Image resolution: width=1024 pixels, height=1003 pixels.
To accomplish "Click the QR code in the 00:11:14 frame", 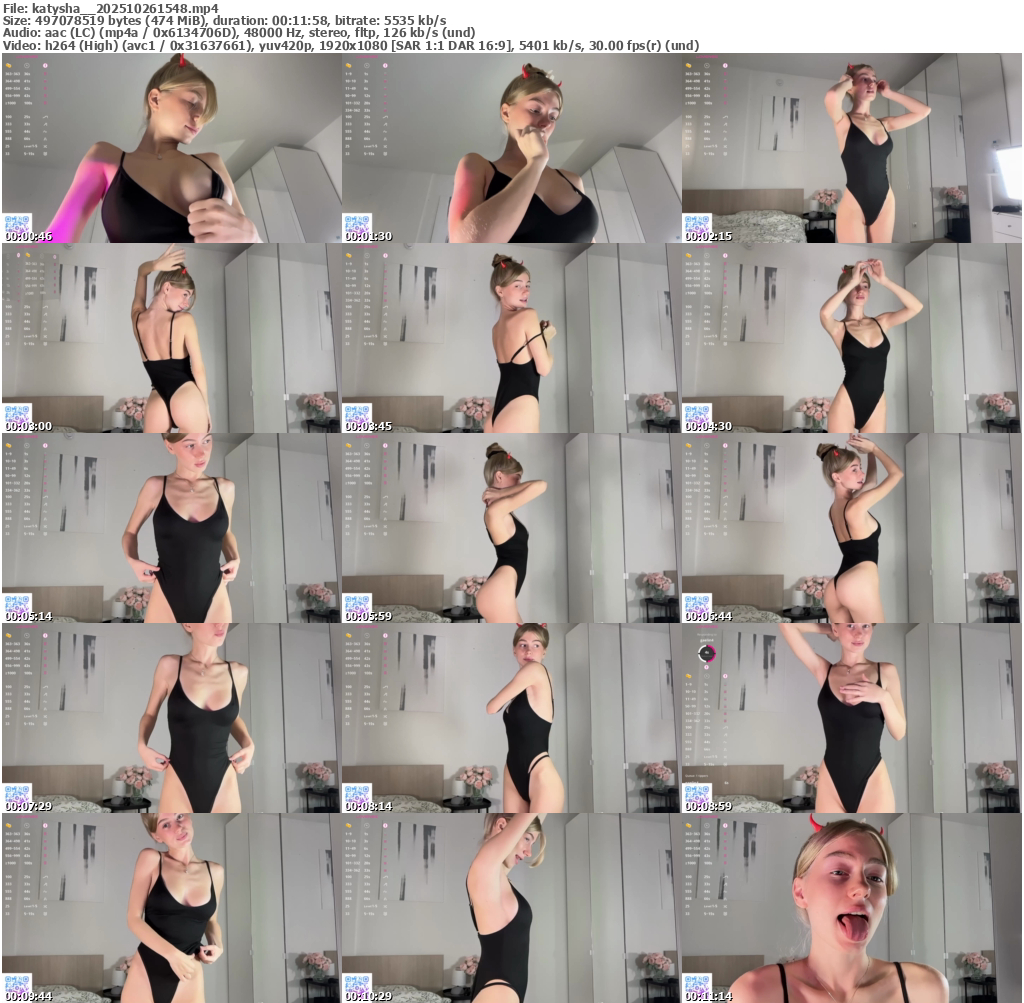I will pos(697,983).
